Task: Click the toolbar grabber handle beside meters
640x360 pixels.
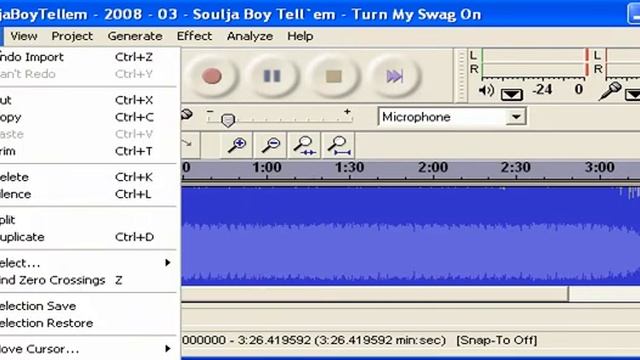Action: 461,76
